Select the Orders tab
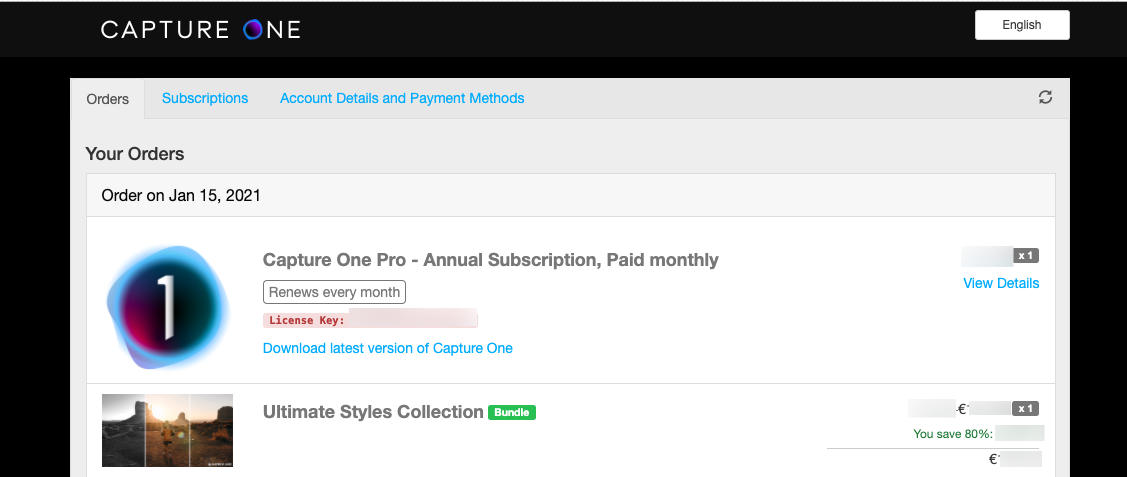Image resolution: width=1127 pixels, height=477 pixels. (108, 99)
